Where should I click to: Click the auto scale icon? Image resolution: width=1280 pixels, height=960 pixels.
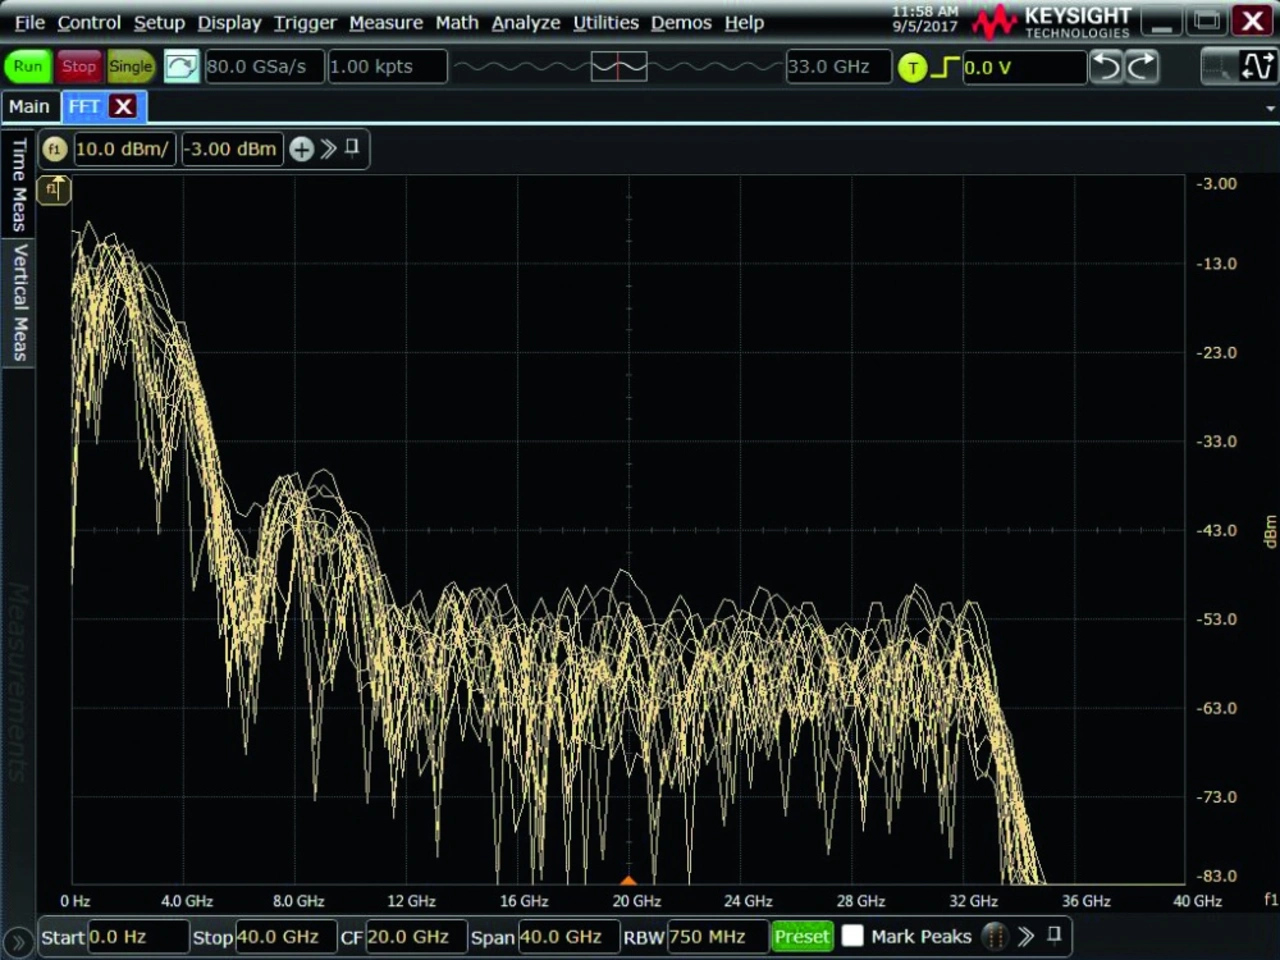coord(181,66)
